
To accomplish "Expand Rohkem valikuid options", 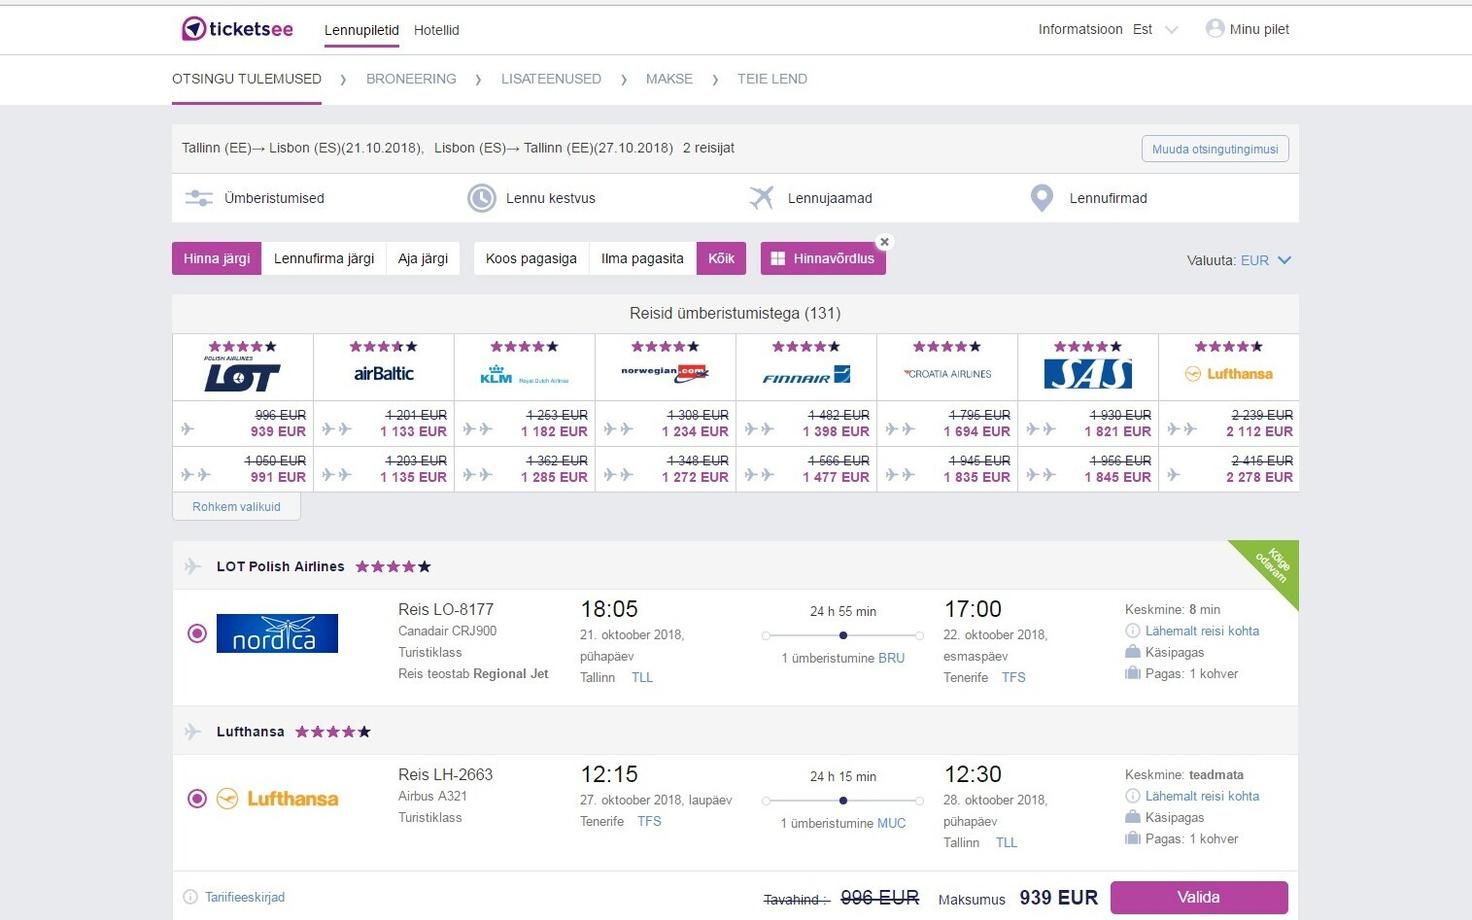I will click(236, 506).
